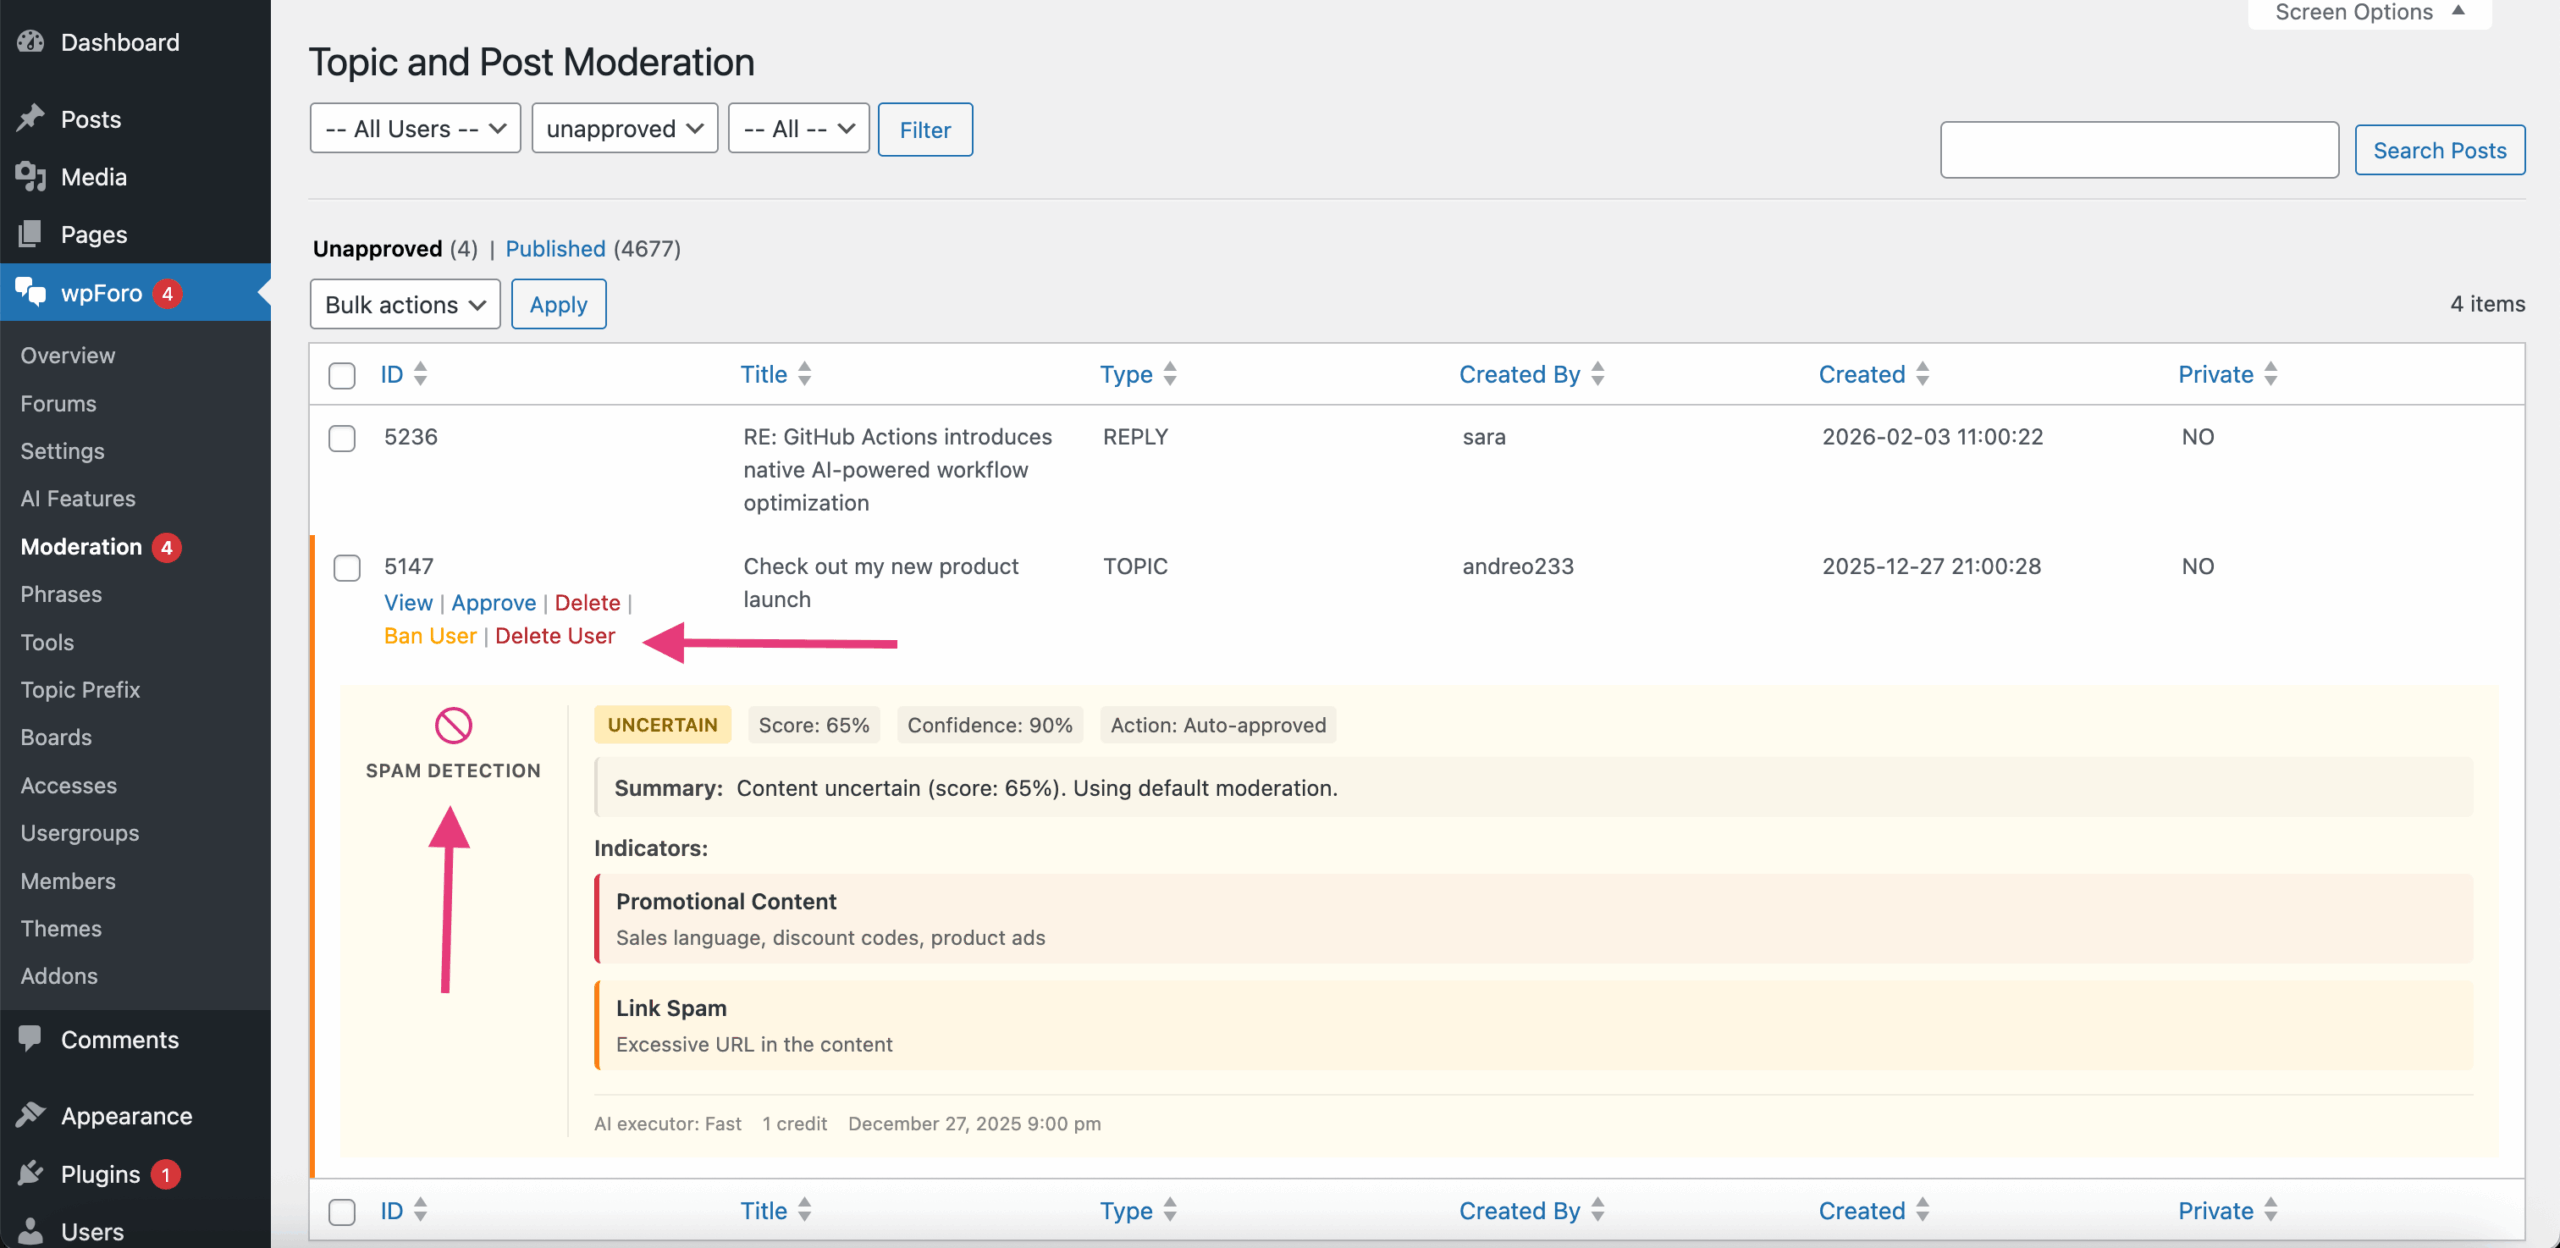Click the Pages sidebar icon
The image size is (2560, 1248).
click(x=31, y=233)
